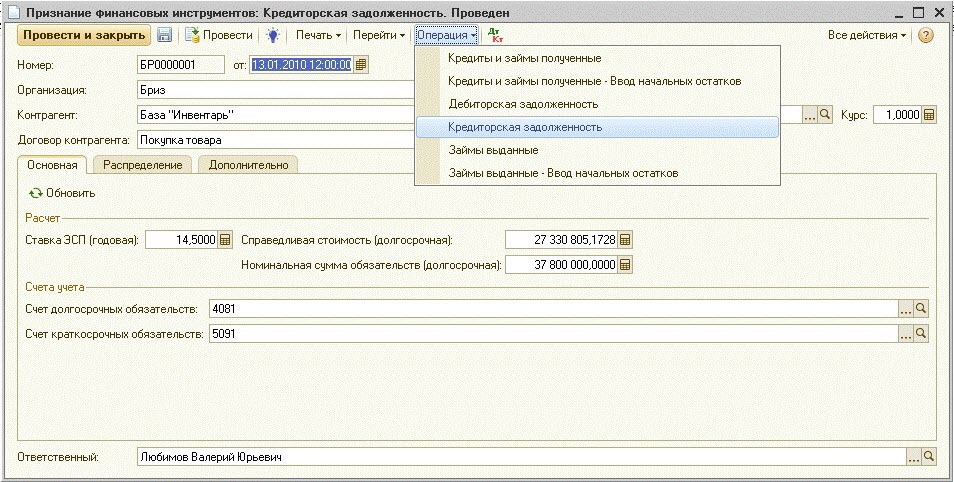Open calculator for Курс field

[929, 115]
